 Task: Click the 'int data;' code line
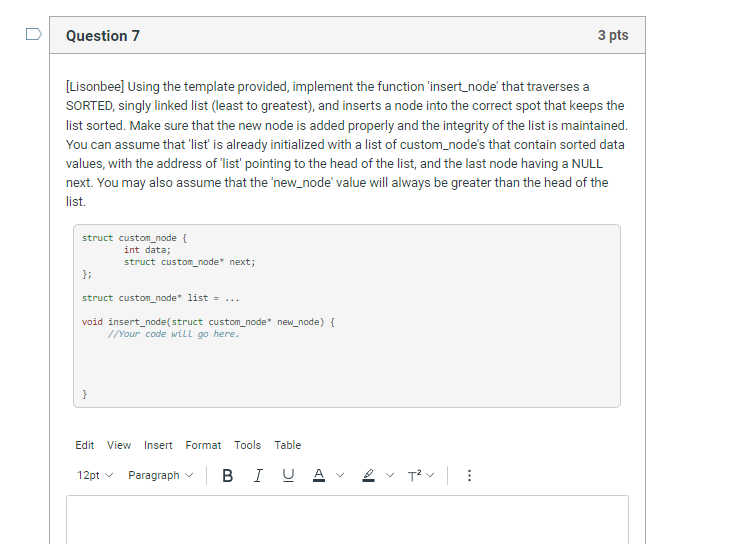(x=147, y=250)
